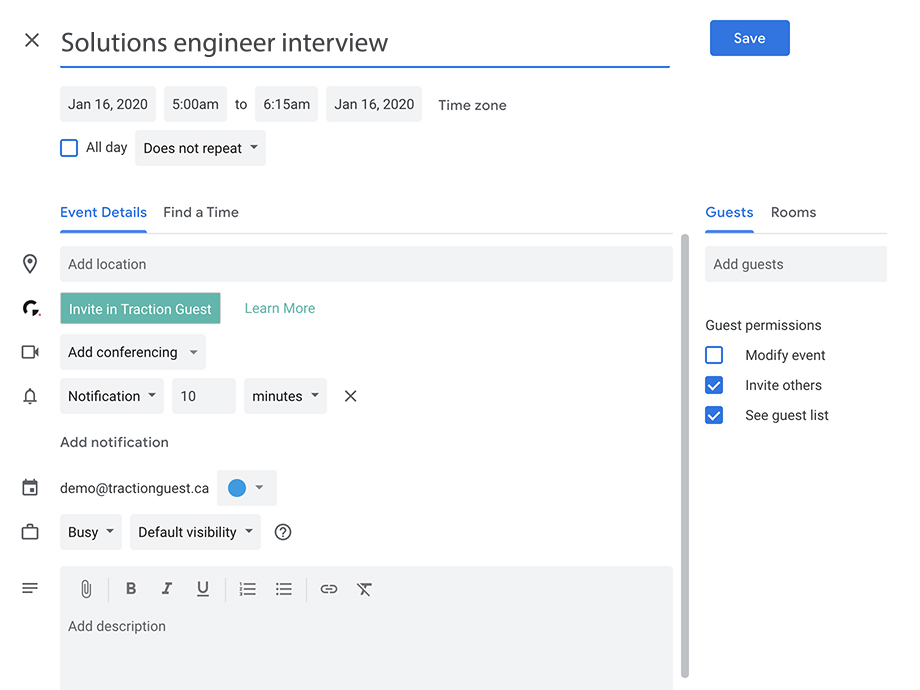Click the Save button
The width and height of the screenshot is (920, 690).
(x=749, y=38)
